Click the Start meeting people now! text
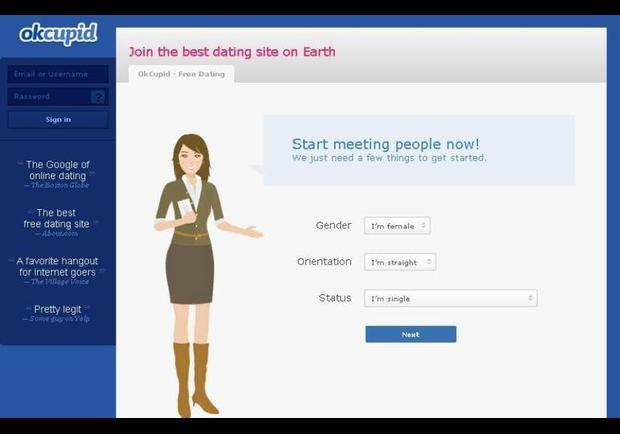The width and height of the screenshot is (620, 434). pos(386,144)
